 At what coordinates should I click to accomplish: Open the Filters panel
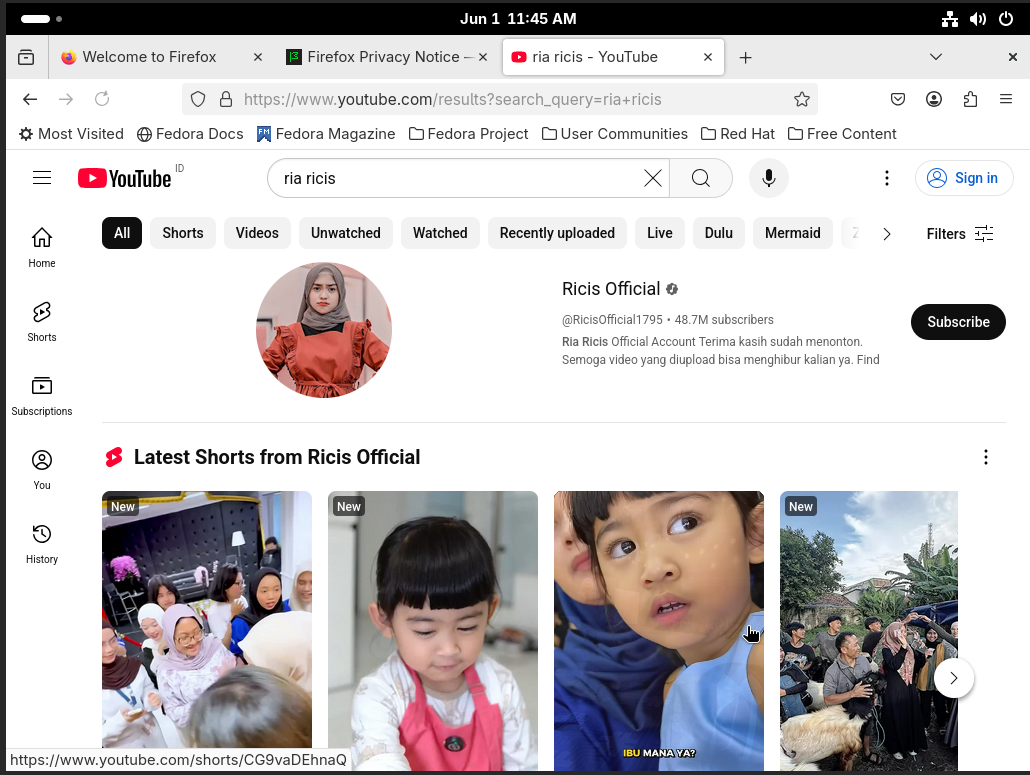[960, 234]
